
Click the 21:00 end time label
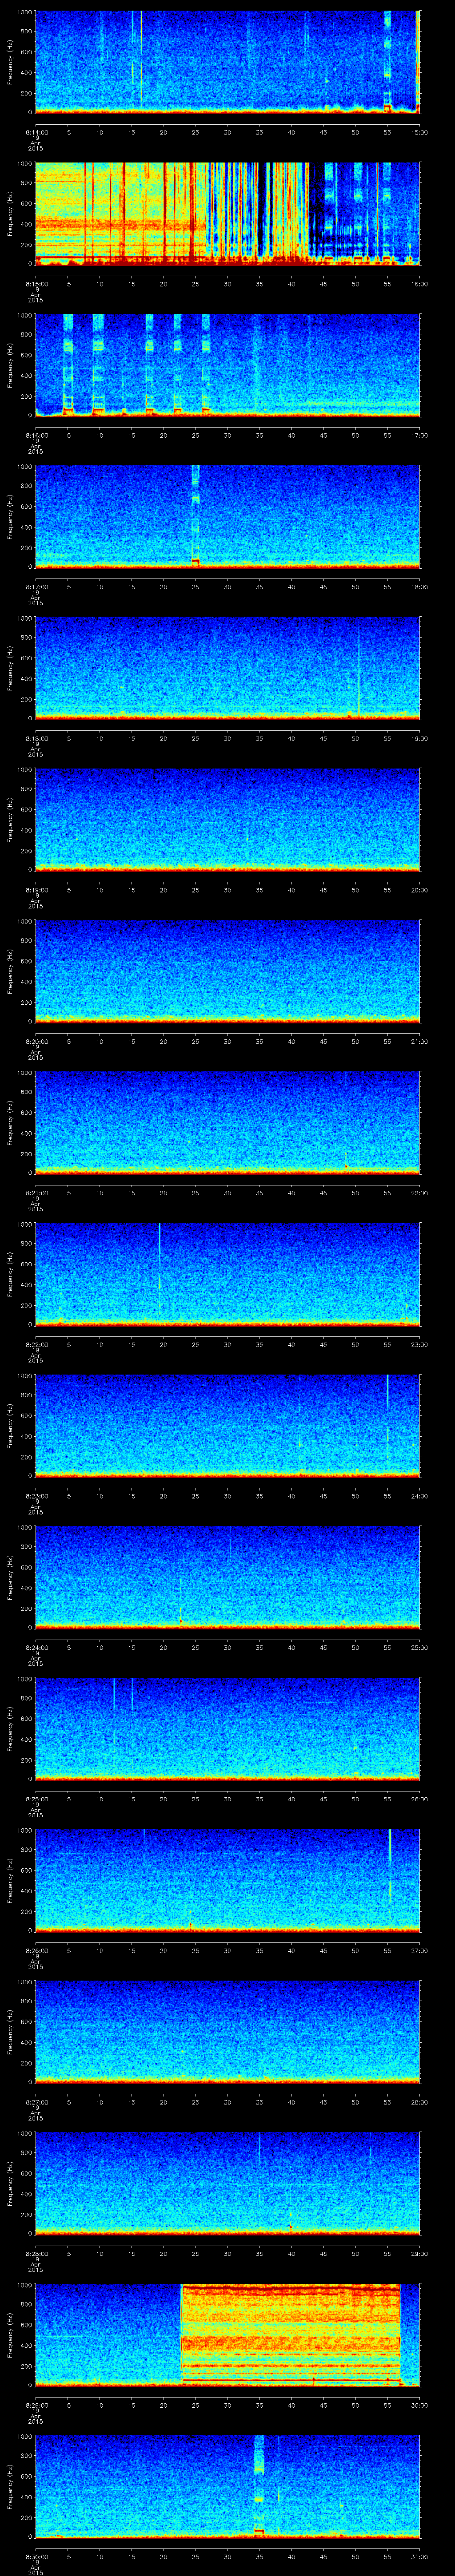(x=420, y=1041)
